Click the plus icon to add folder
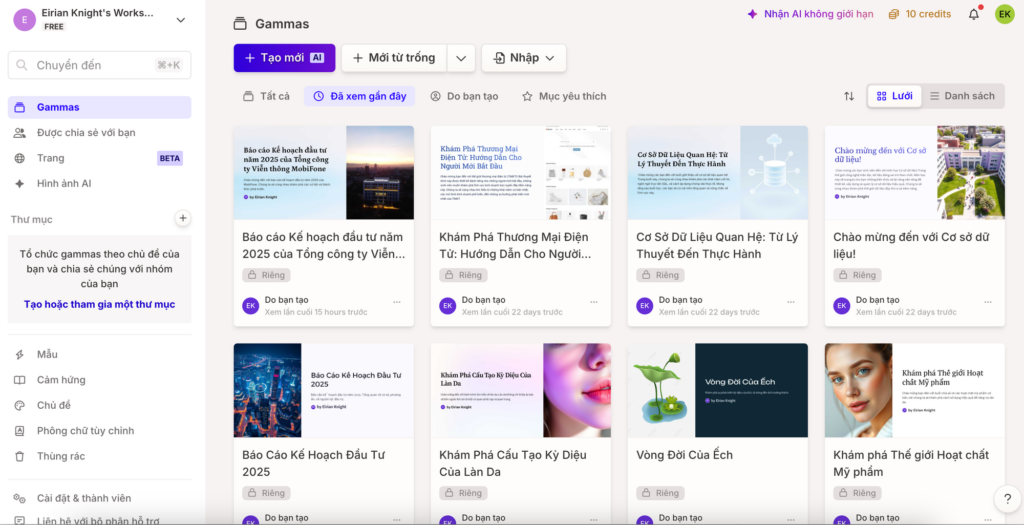This screenshot has height=525, width=1024. click(182, 218)
